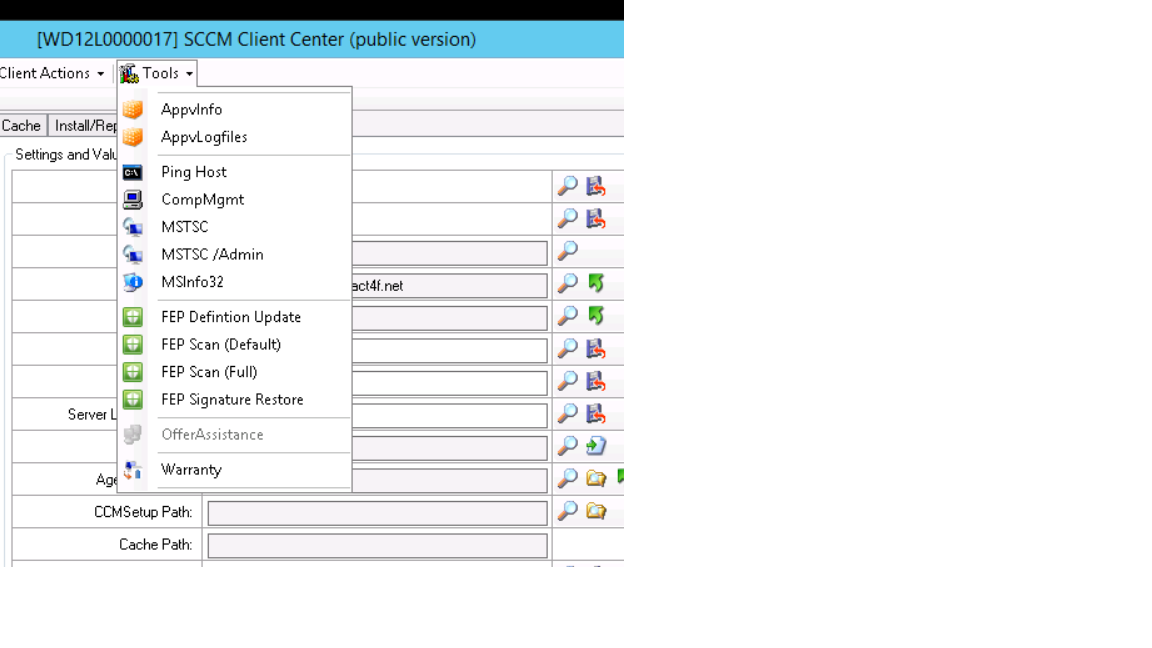The height and width of the screenshot is (648, 1152).
Task: Click magnifier icon in CCMSetup Path row
Action: coord(567,511)
